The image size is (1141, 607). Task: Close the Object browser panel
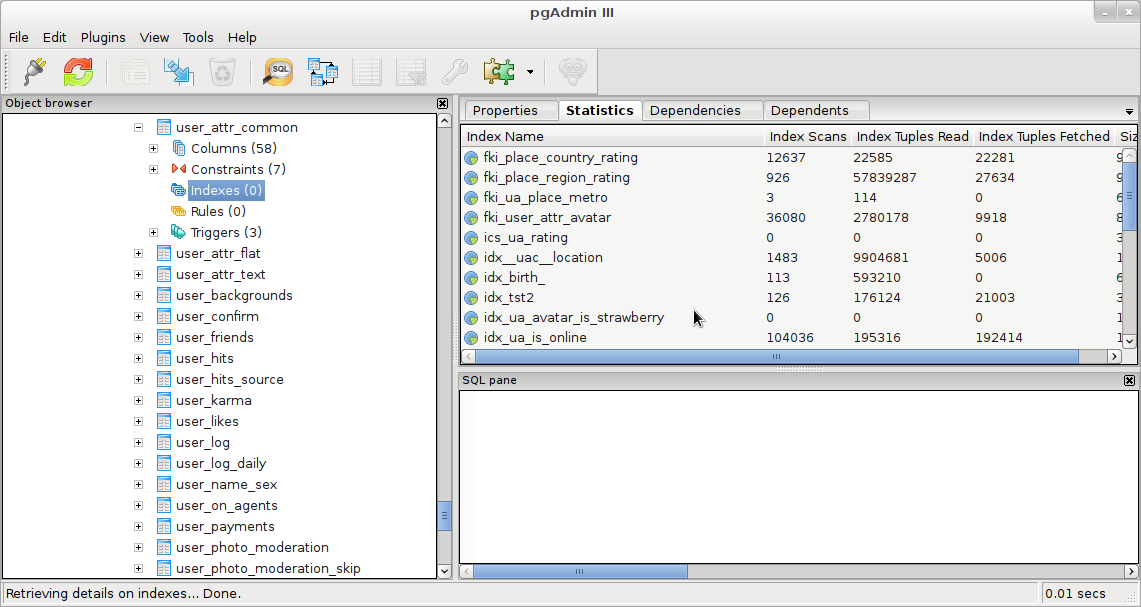(x=443, y=103)
